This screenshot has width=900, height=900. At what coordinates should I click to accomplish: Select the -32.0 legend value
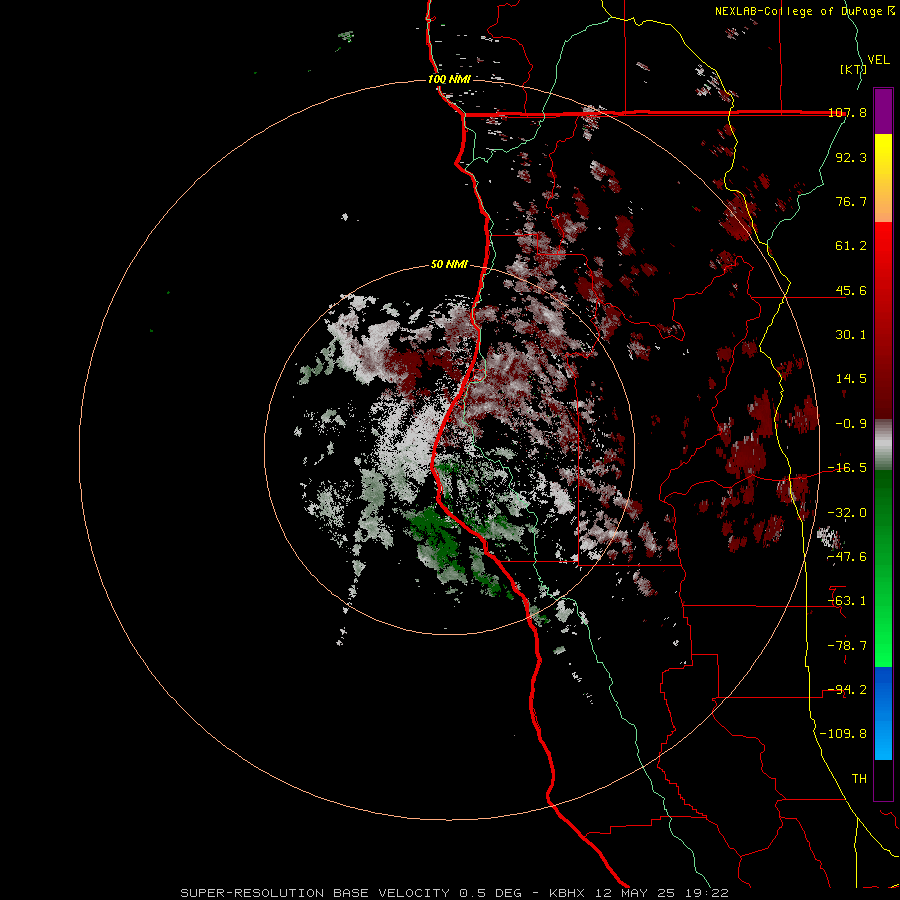(x=847, y=513)
